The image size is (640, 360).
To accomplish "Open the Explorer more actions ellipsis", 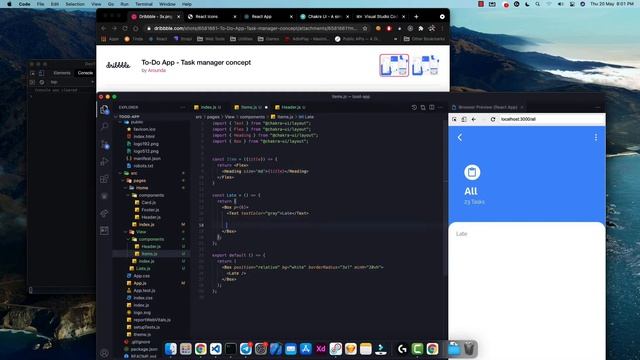I will pos(182,107).
